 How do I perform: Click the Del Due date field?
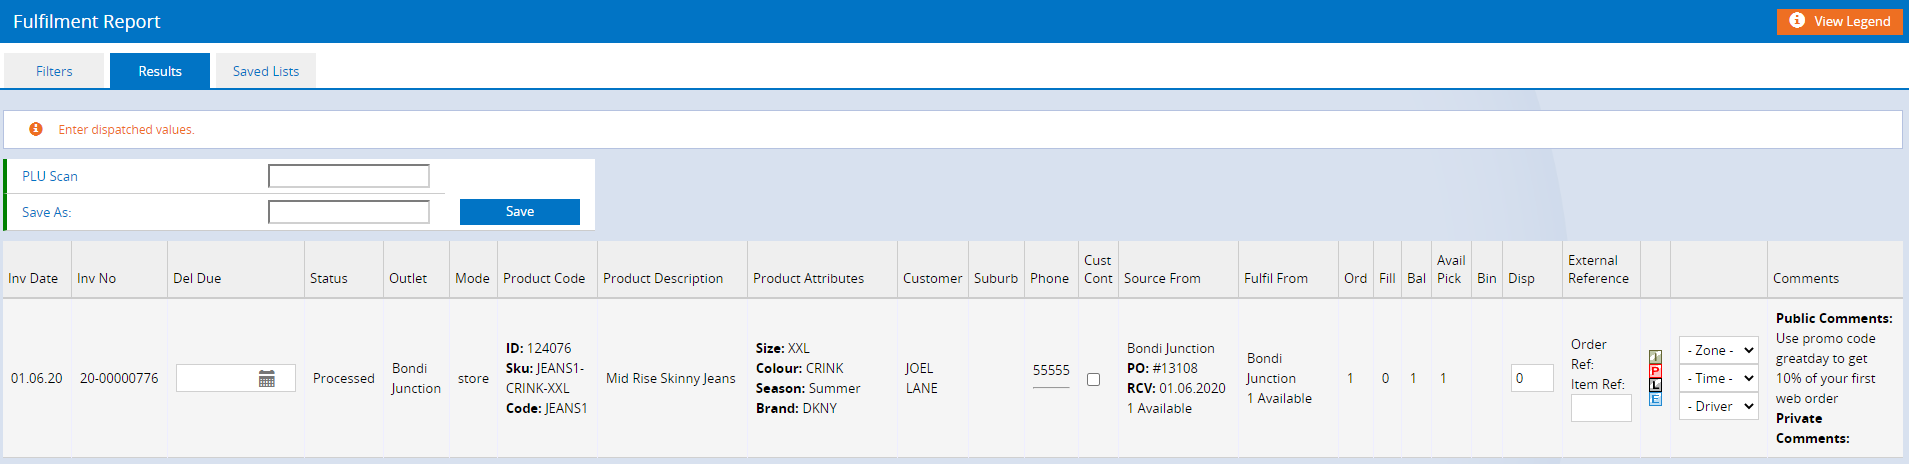(236, 378)
